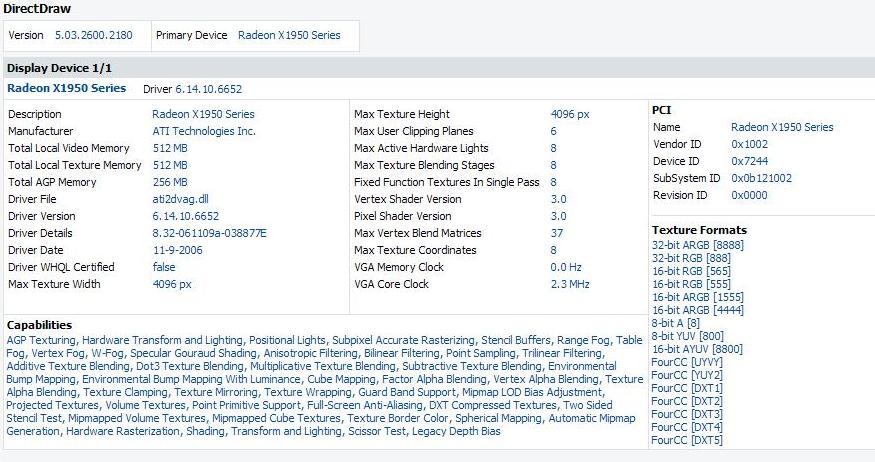Click the DirectDraw version 5.03.2600.2180 value
Screen dimensions: 875x462
(94, 35)
